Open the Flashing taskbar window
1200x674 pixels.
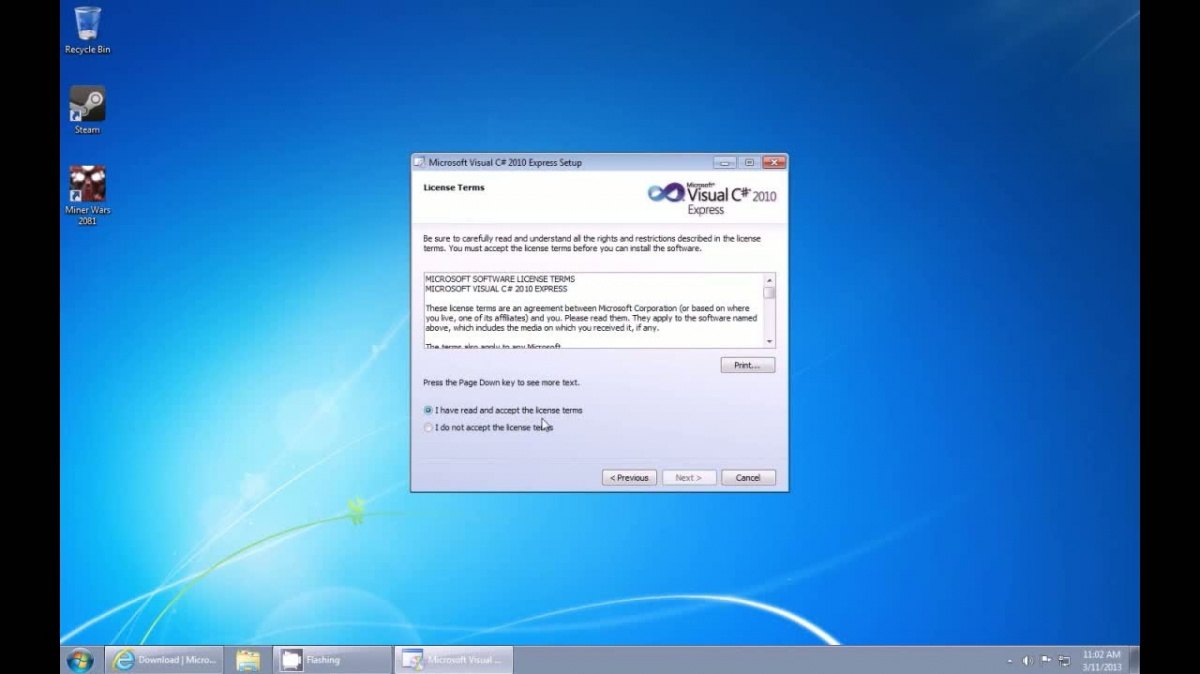(331, 660)
